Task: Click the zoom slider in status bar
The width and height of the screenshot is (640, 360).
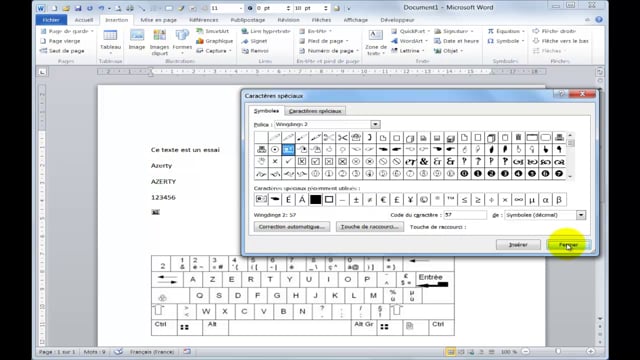Action: pos(558,351)
